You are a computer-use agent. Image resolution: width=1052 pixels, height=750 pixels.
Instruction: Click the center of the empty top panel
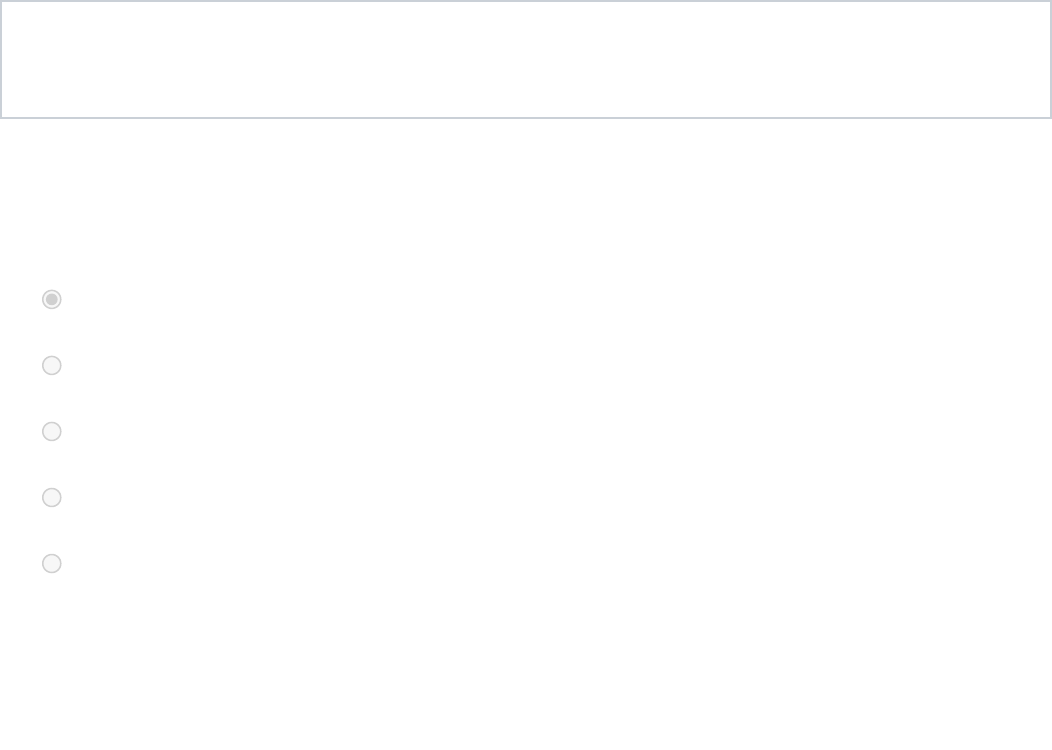(x=526, y=60)
